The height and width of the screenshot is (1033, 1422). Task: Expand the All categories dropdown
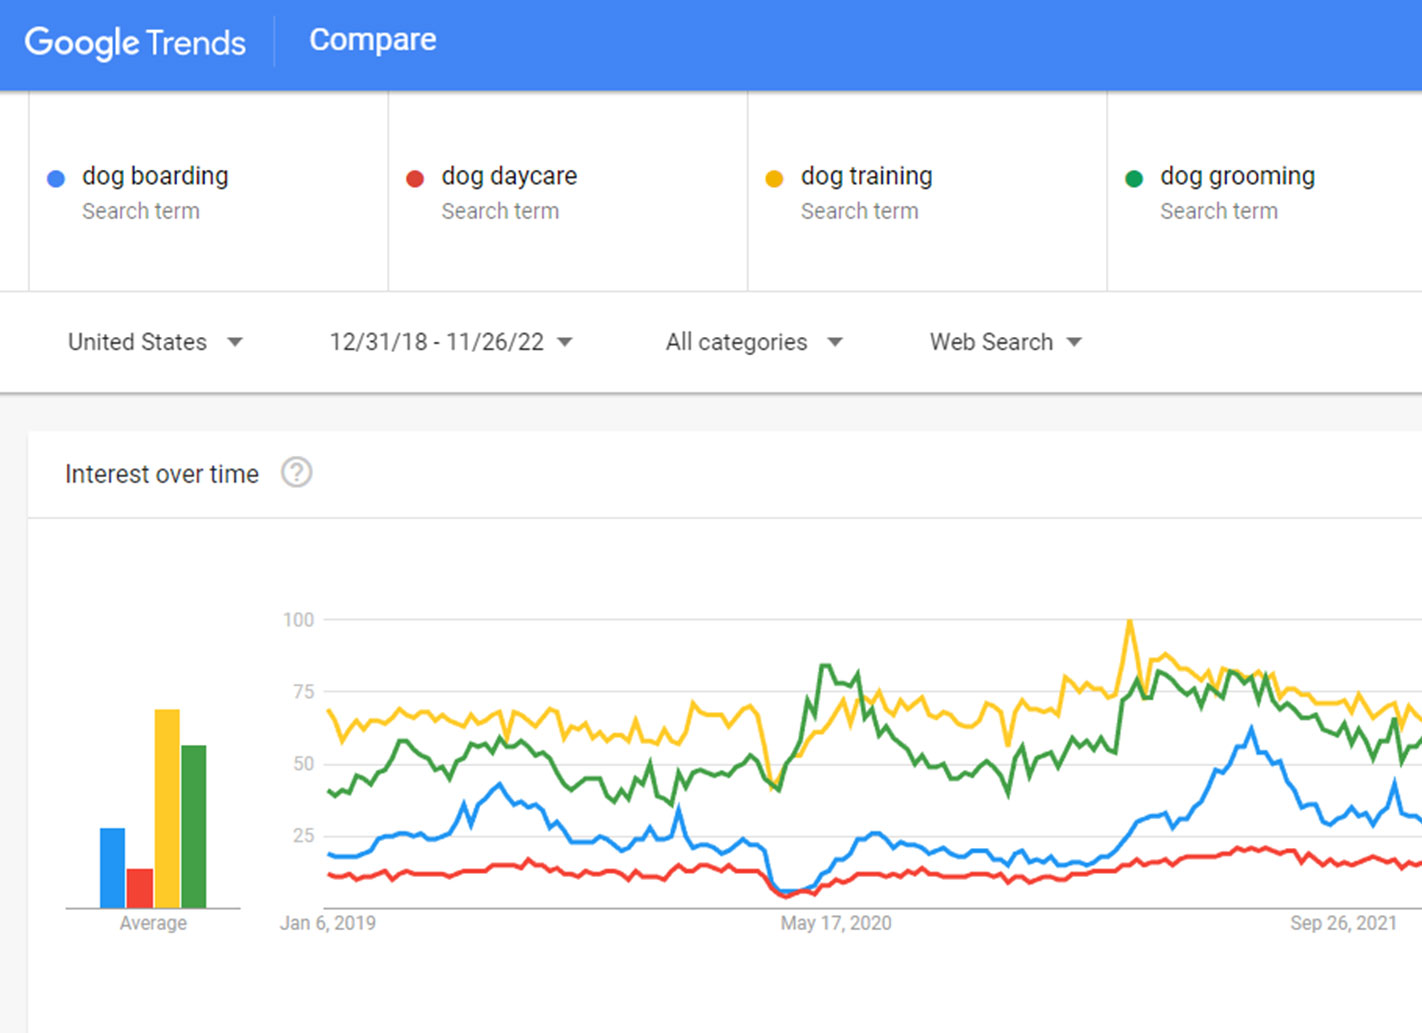coord(754,342)
